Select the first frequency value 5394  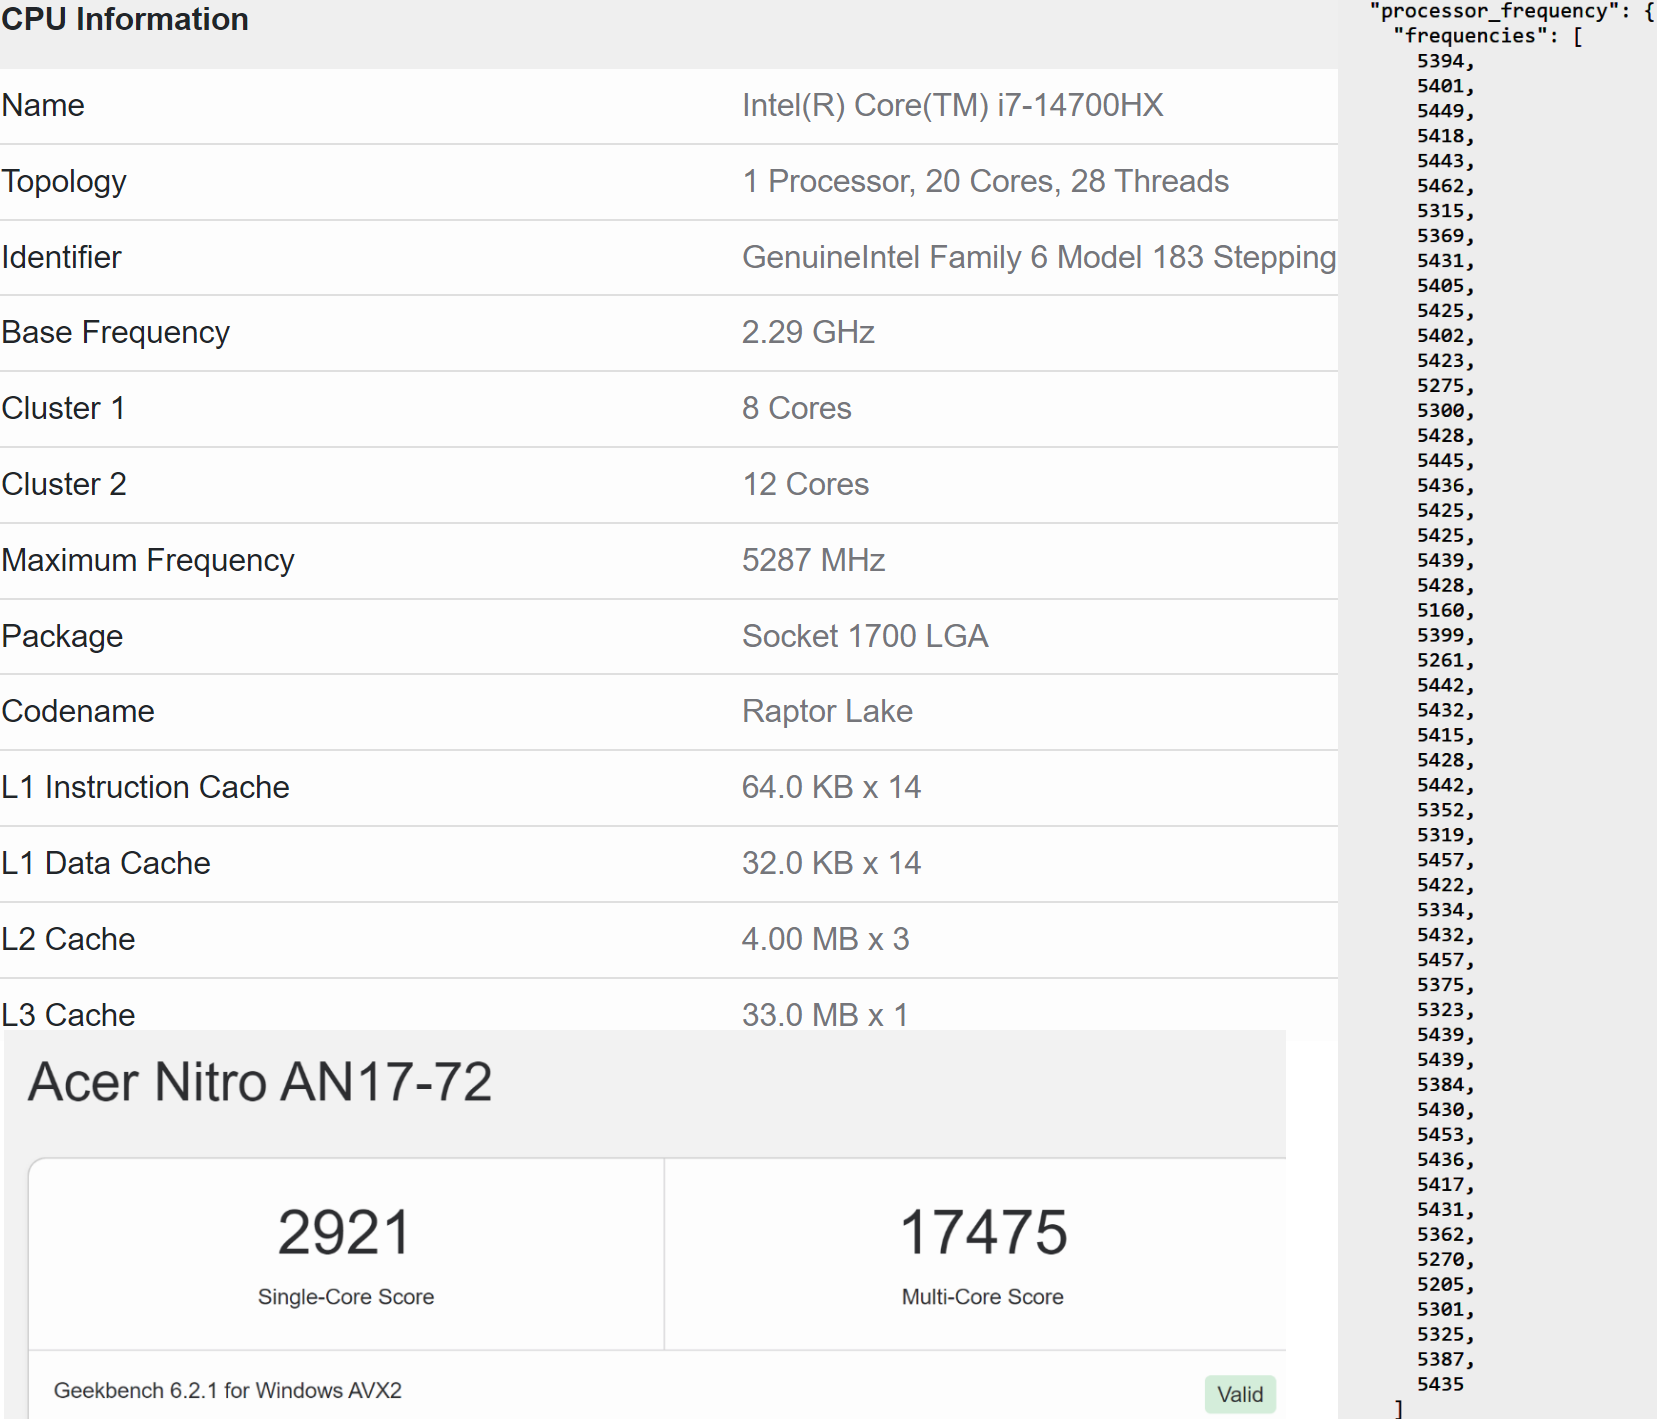1441,61
